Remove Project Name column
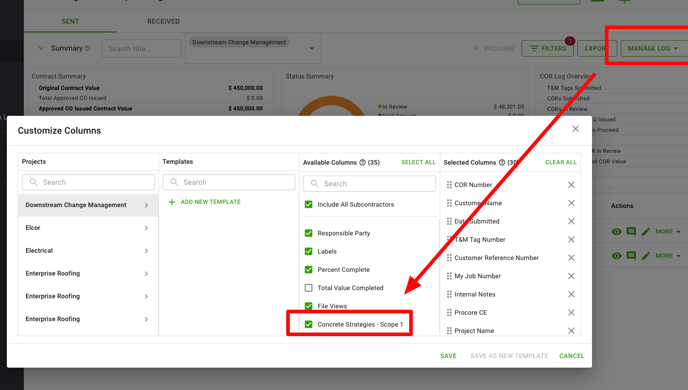The width and height of the screenshot is (688, 390). pyautogui.click(x=571, y=331)
